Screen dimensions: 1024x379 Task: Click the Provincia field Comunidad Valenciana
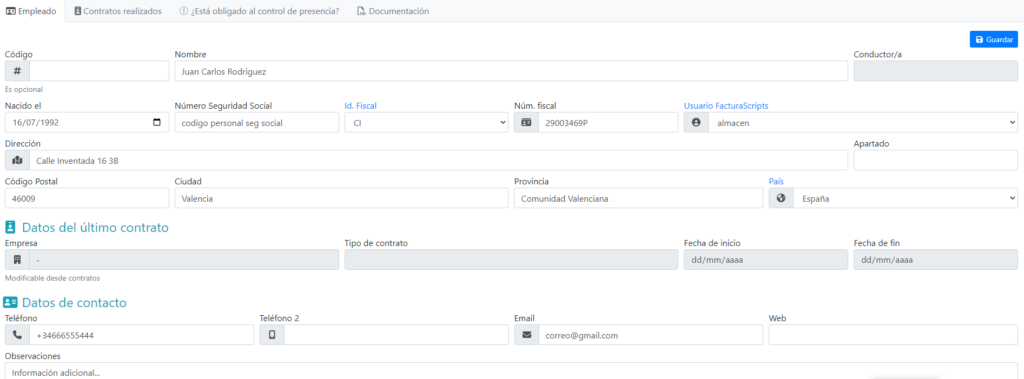639,198
